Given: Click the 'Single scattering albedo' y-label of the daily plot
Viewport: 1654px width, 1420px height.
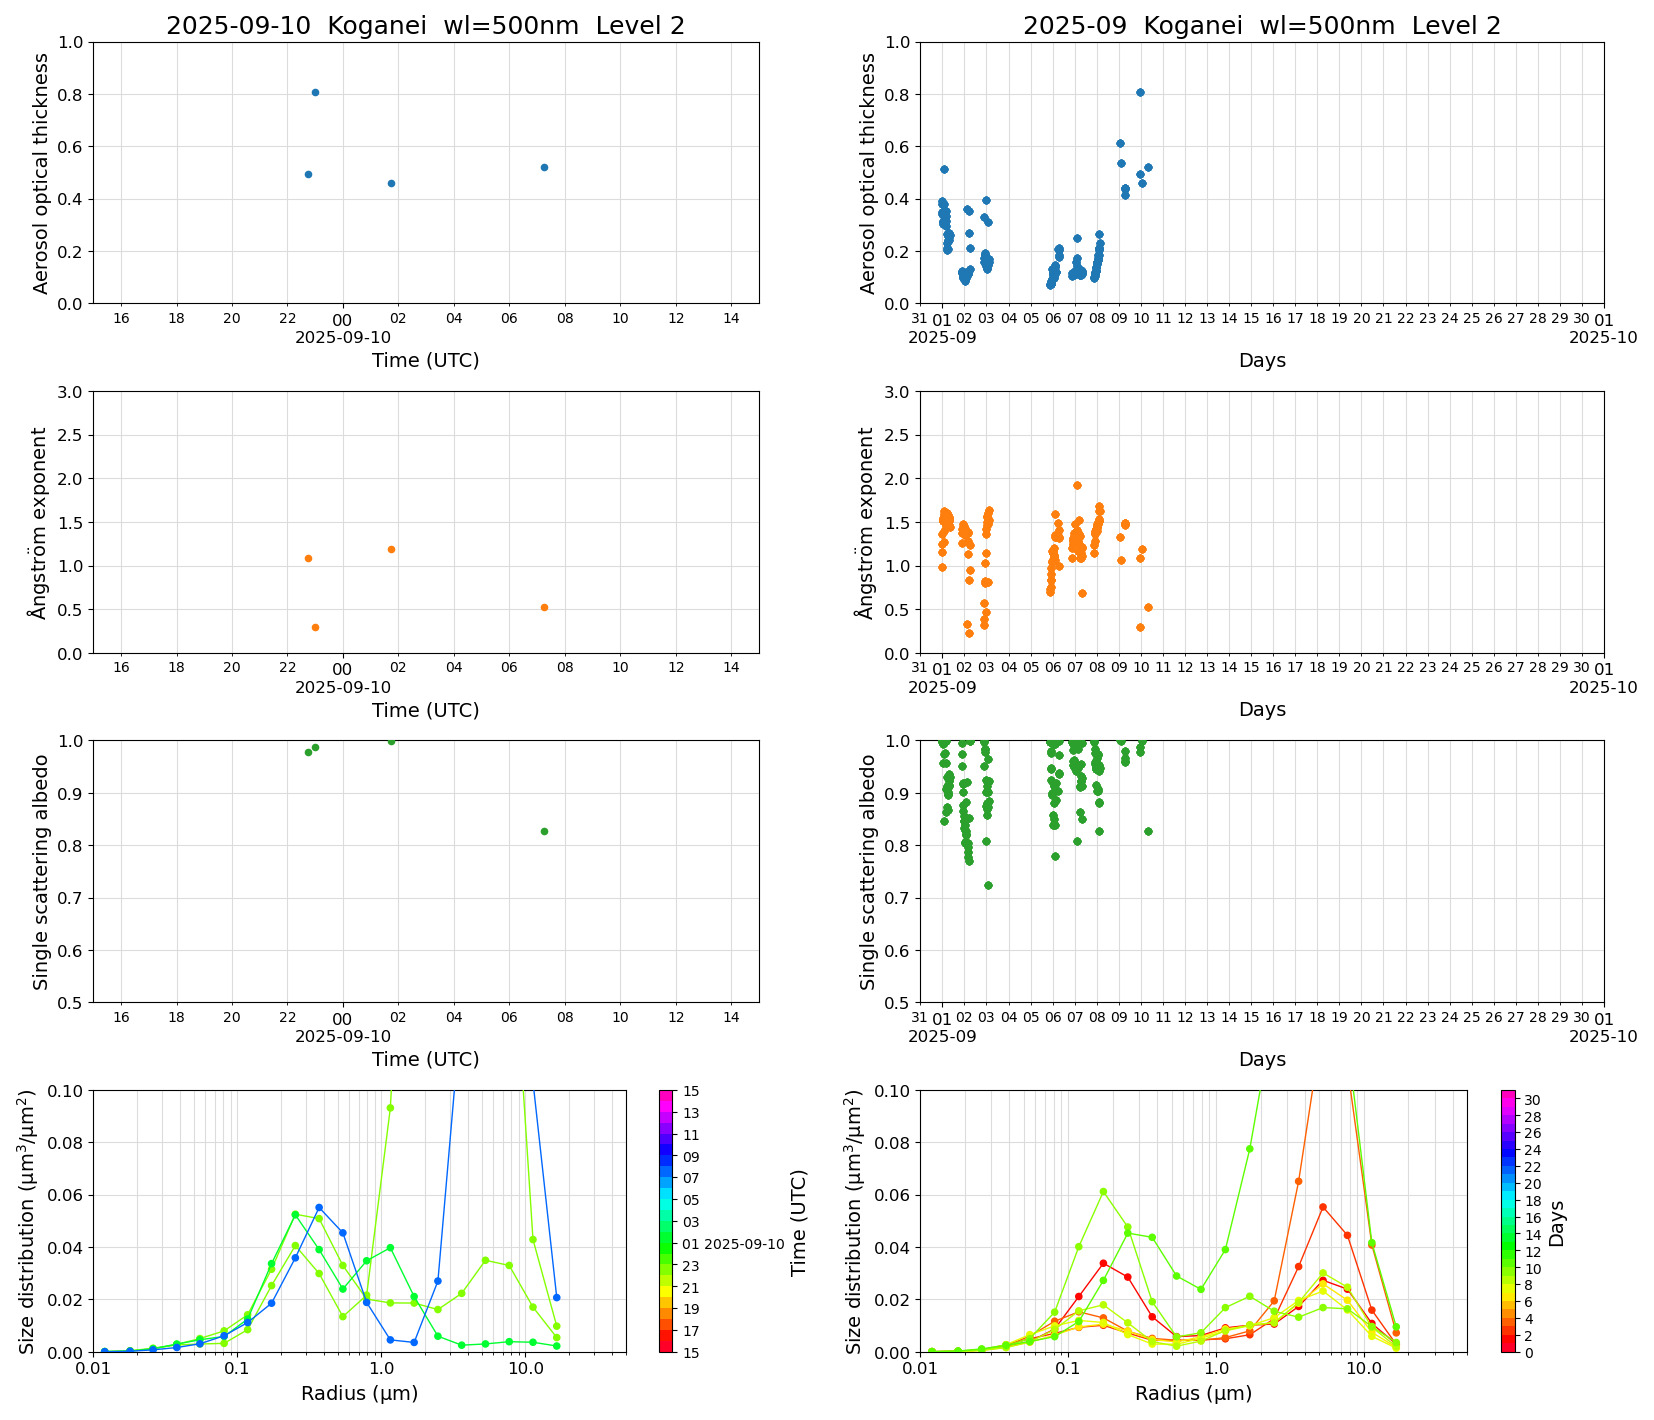Looking at the screenshot, I should (41, 872).
